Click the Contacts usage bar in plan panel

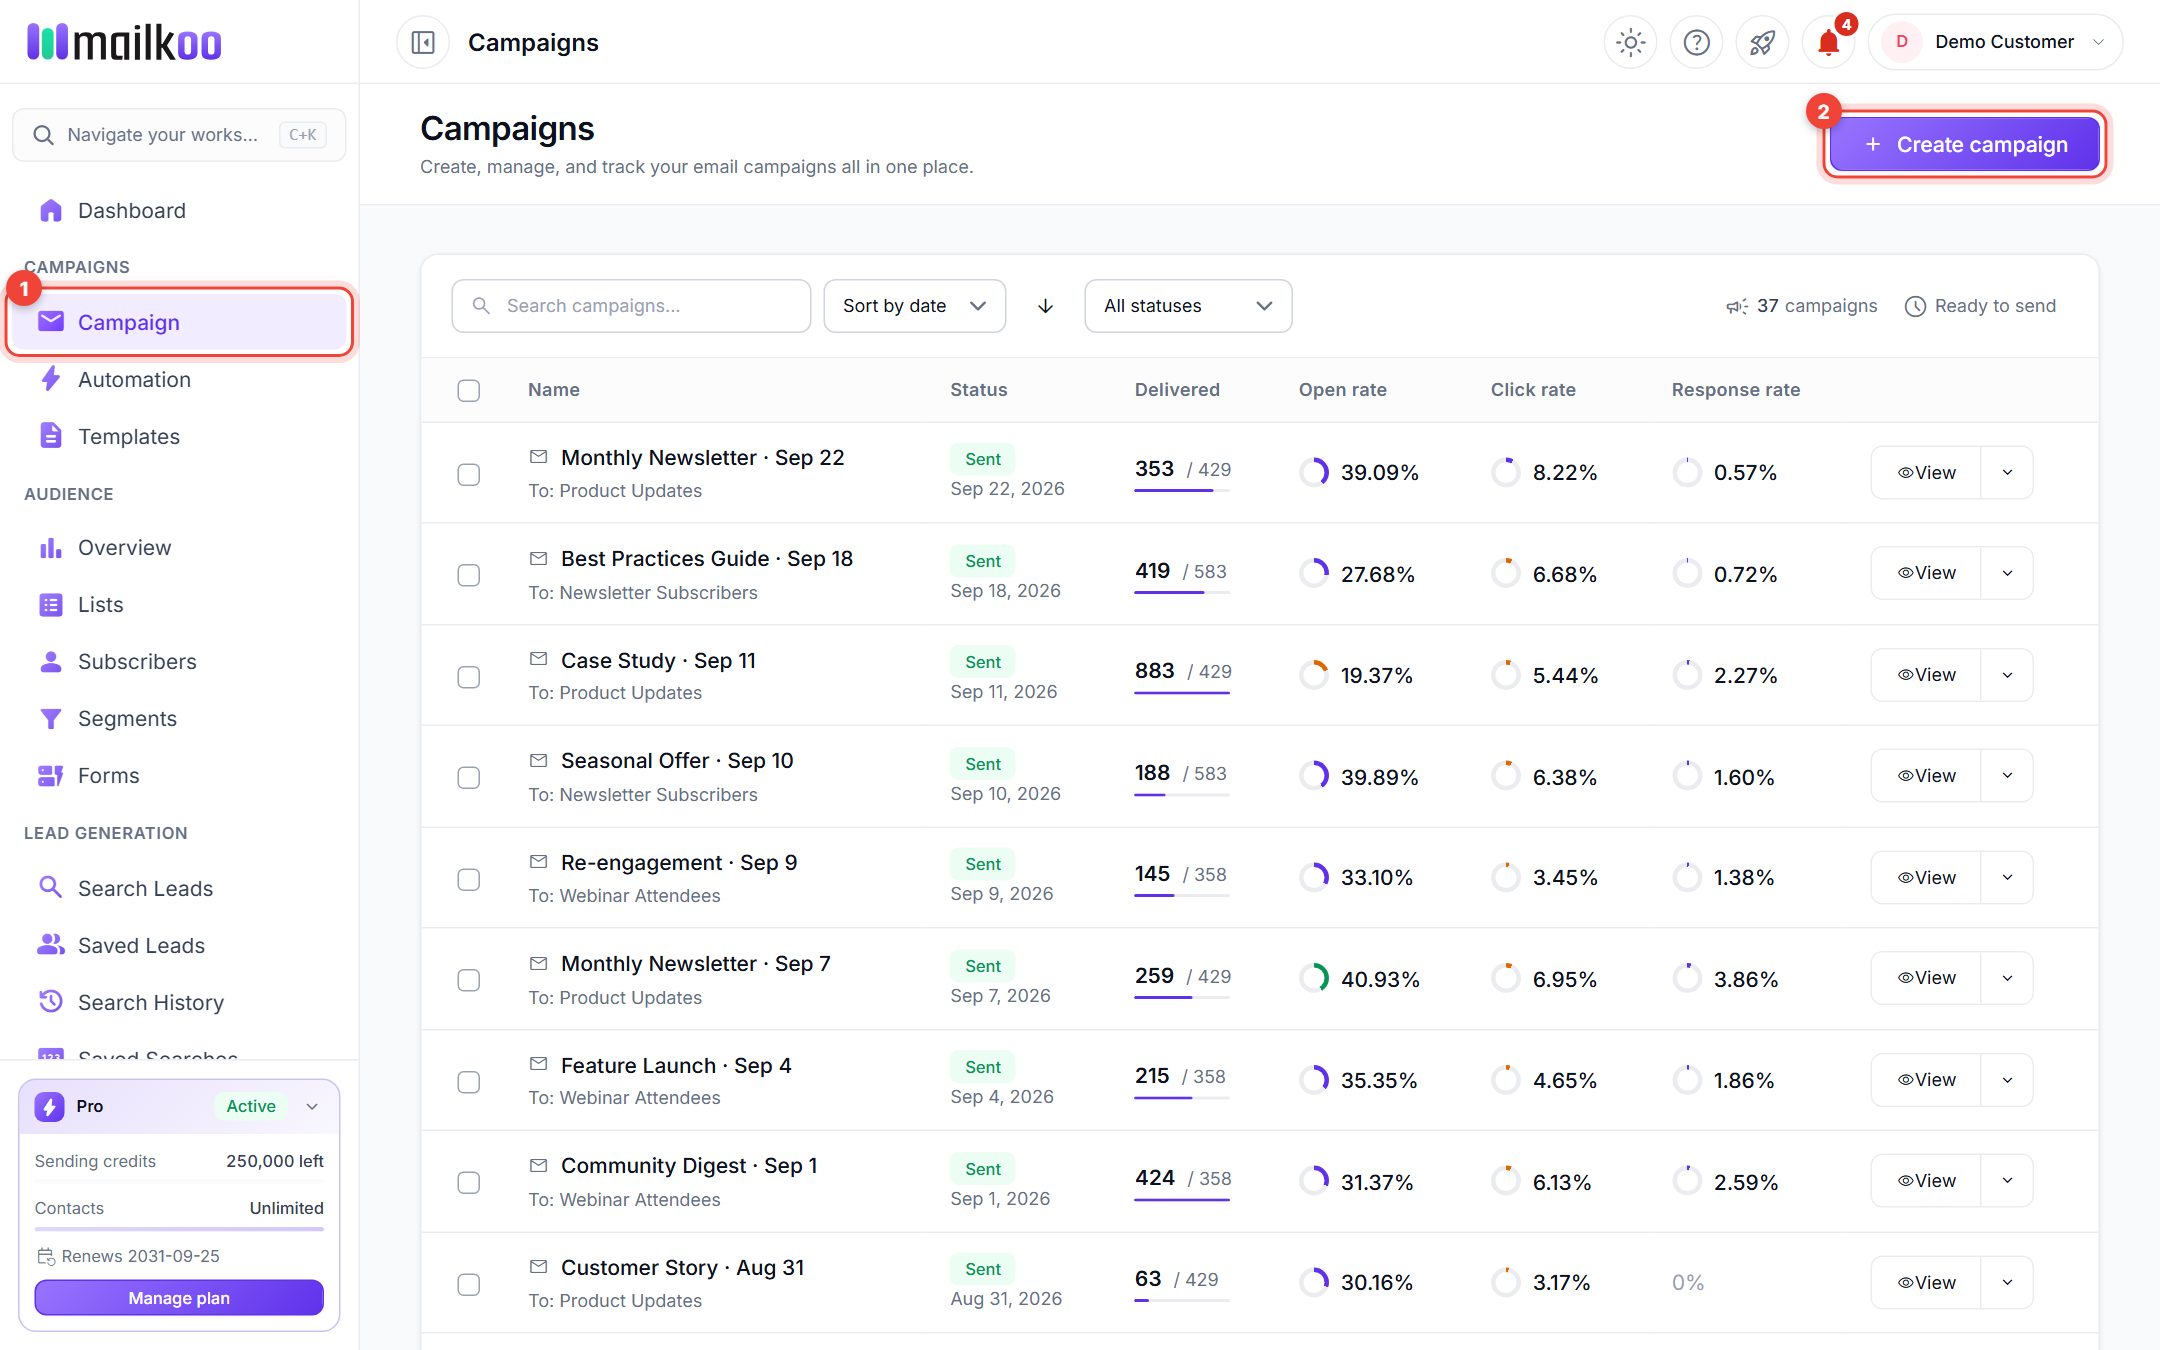(179, 1229)
